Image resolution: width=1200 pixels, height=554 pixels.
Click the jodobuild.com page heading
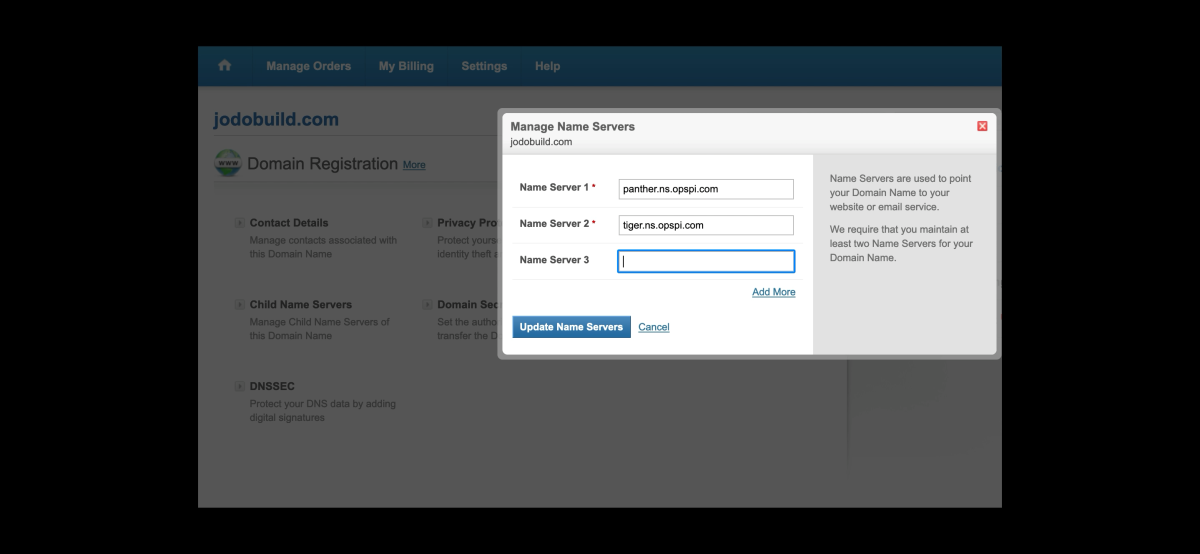tap(276, 120)
